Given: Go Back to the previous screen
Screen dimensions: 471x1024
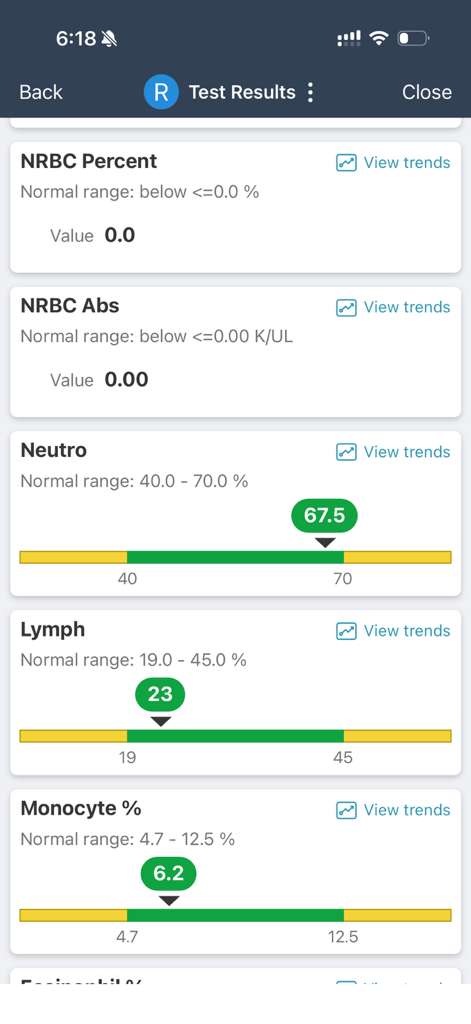Looking at the screenshot, I should click(x=41, y=92).
